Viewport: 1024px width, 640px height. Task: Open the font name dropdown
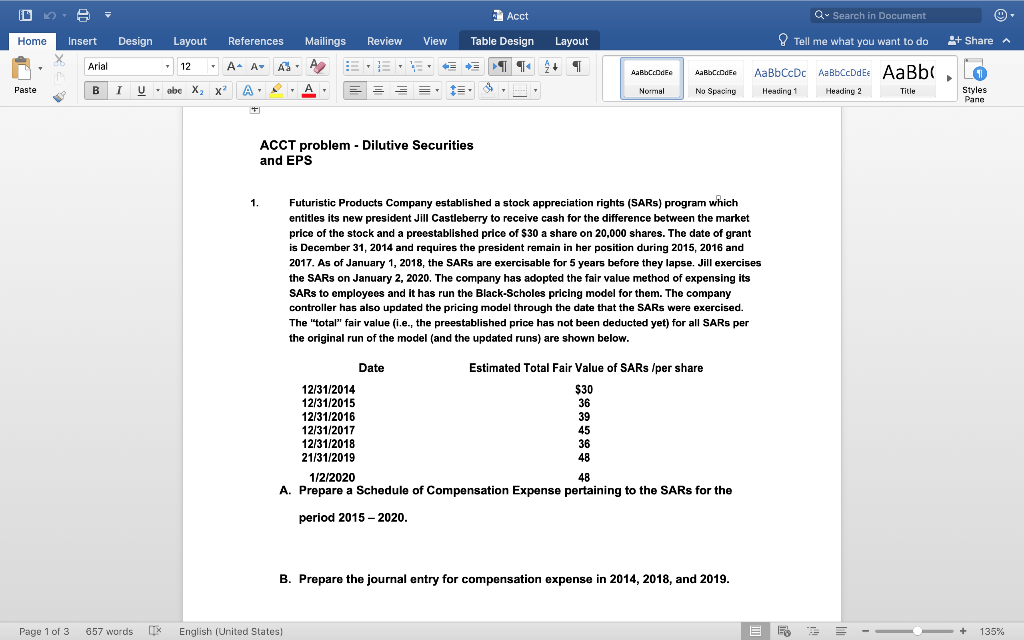[x=168, y=67]
